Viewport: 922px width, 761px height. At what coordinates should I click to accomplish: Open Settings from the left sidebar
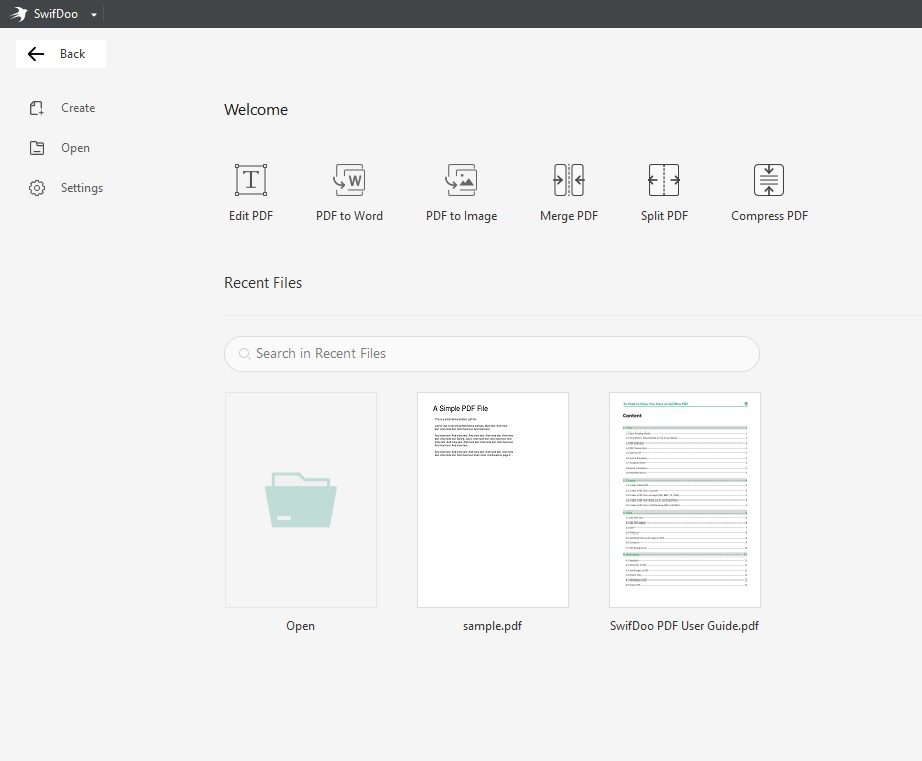pyautogui.click(x=66, y=188)
